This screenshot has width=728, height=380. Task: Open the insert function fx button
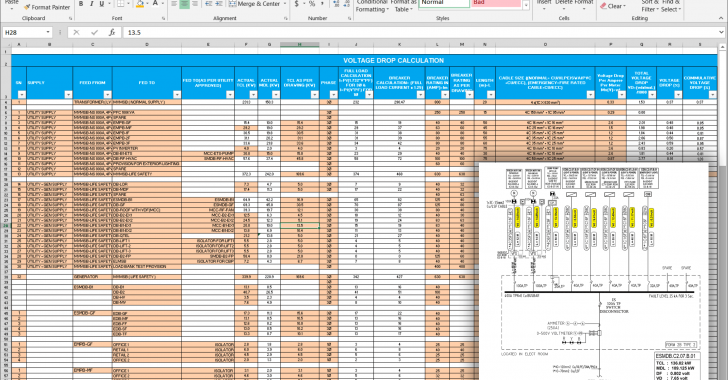[x=112, y=33]
